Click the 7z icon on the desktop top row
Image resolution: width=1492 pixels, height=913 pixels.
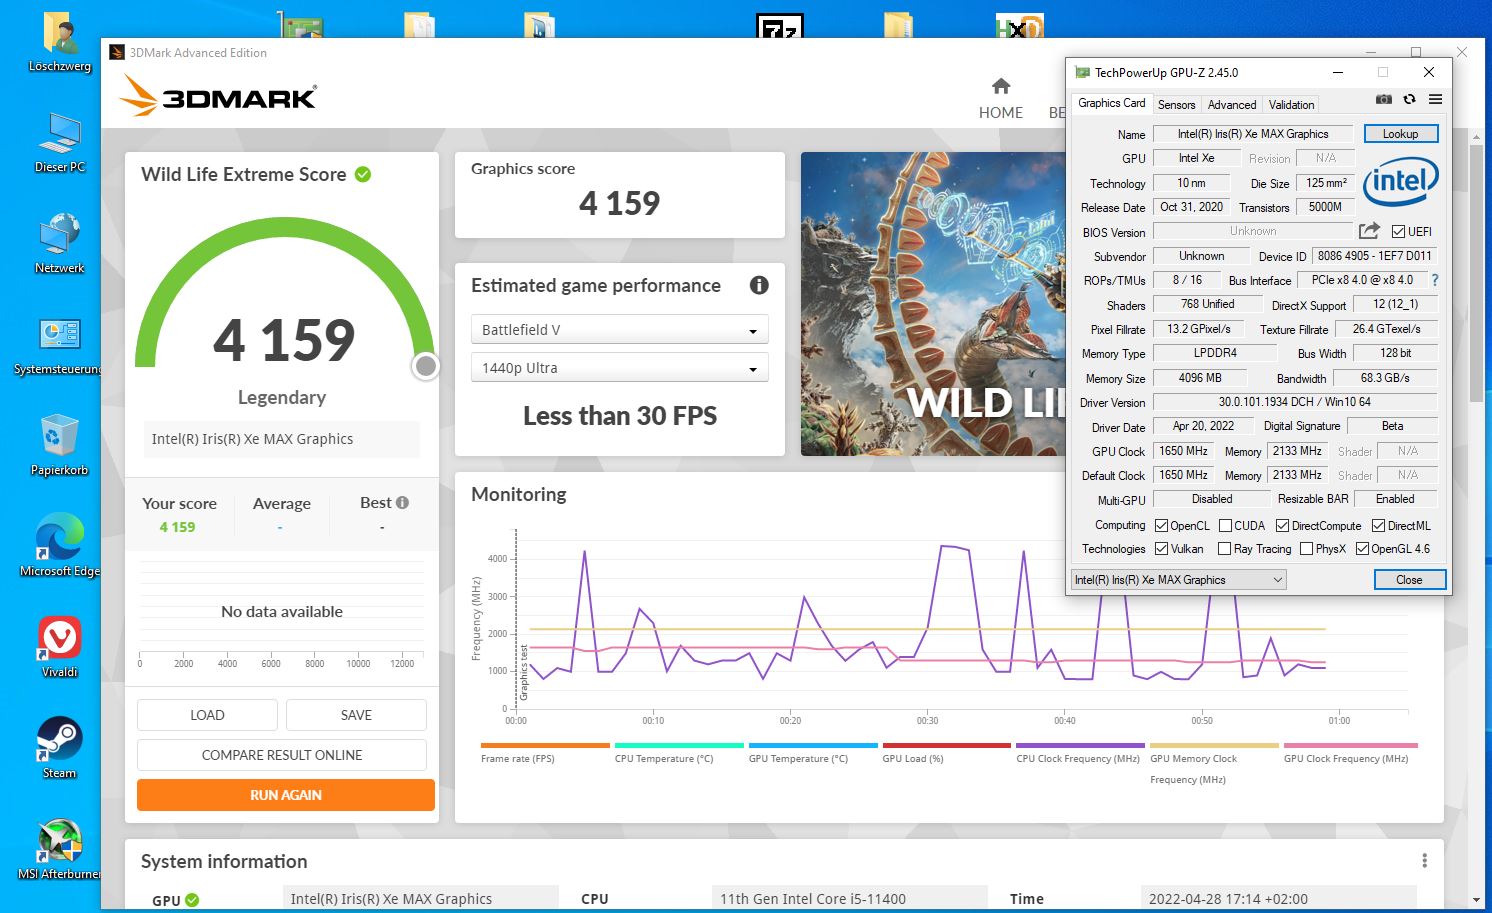click(x=779, y=25)
